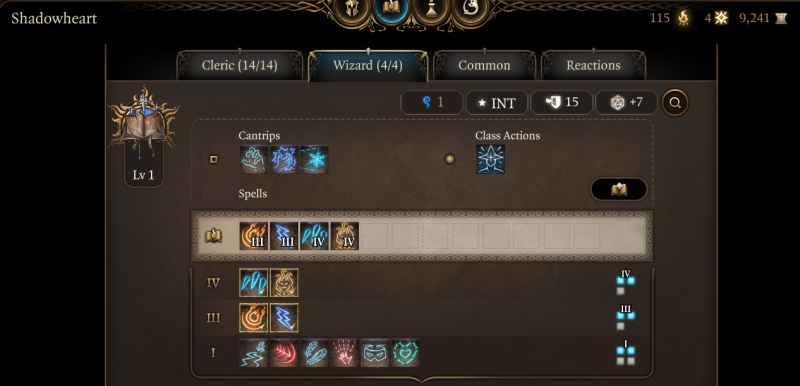800x386 pixels.
Task: Toggle the small square marker beside Cantrips
Action: point(213,159)
